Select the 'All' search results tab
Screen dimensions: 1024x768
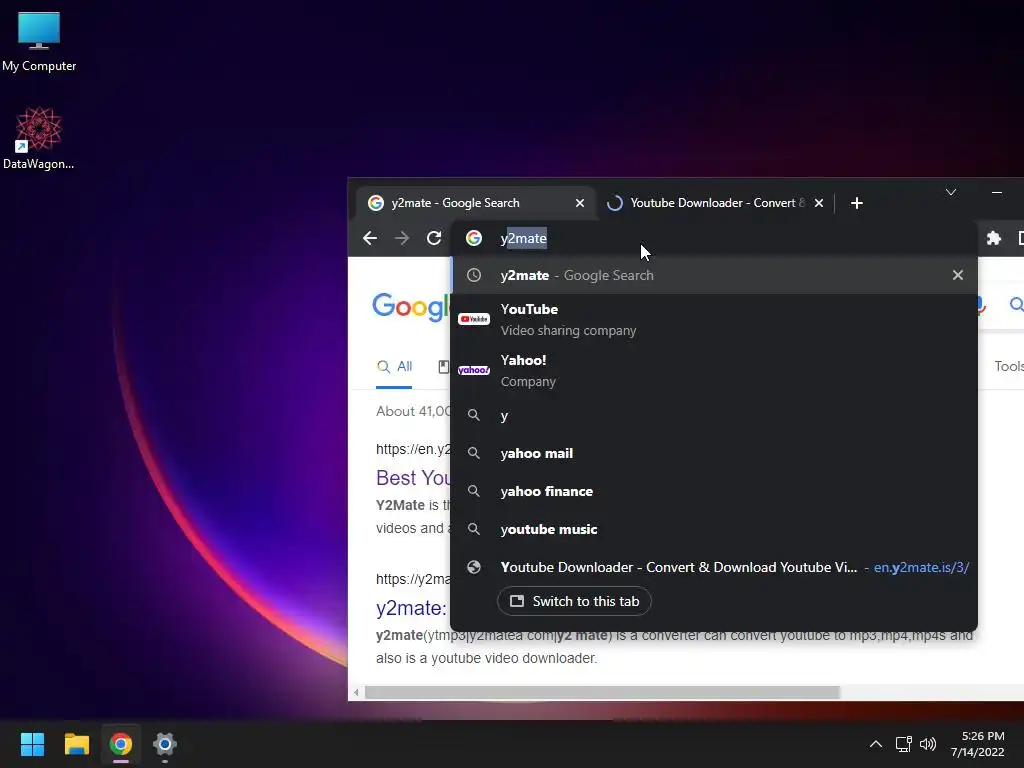tap(394, 366)
